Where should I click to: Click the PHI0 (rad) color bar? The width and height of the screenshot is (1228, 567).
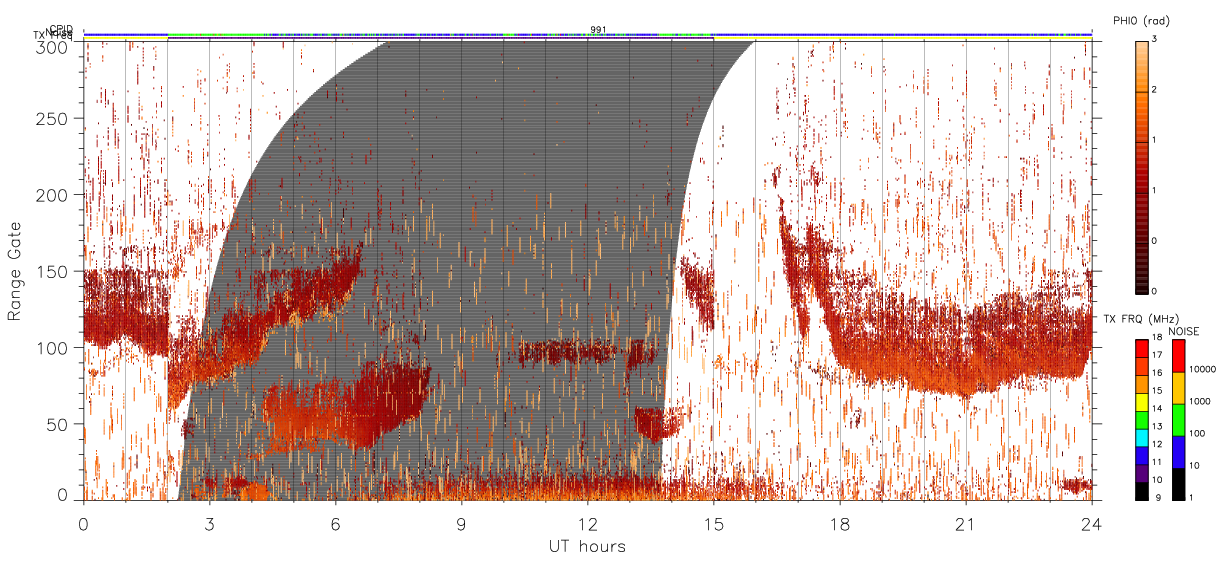(1142, 166)
